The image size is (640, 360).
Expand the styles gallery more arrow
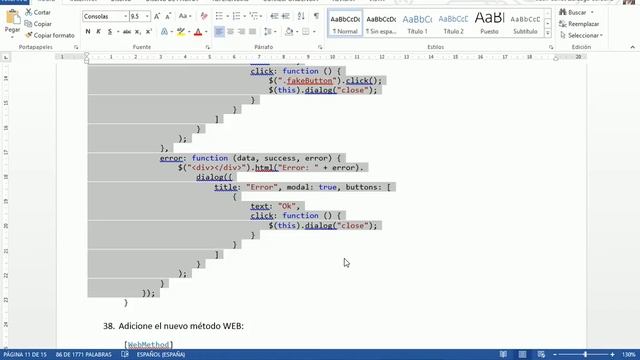(548, 33)
